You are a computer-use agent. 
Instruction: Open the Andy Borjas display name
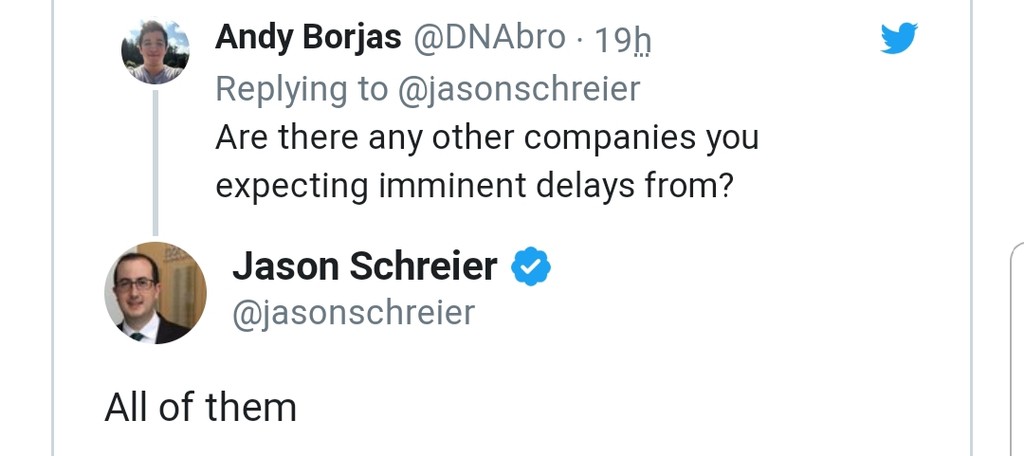(308, 37)
